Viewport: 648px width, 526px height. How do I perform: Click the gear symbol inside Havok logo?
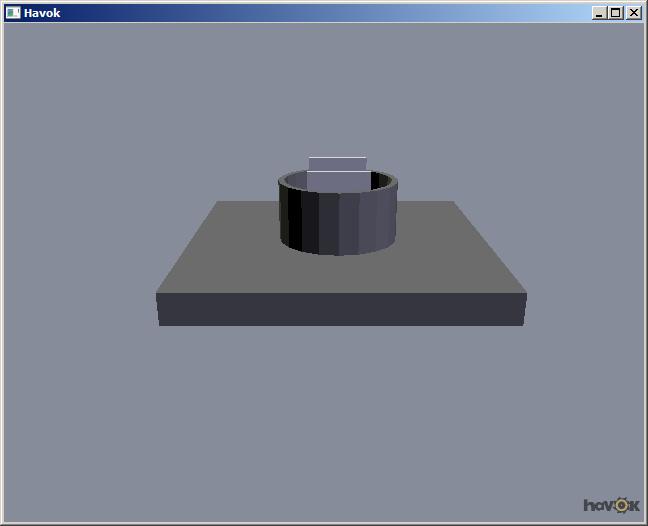pyautogui.click(x=622, y=505)
